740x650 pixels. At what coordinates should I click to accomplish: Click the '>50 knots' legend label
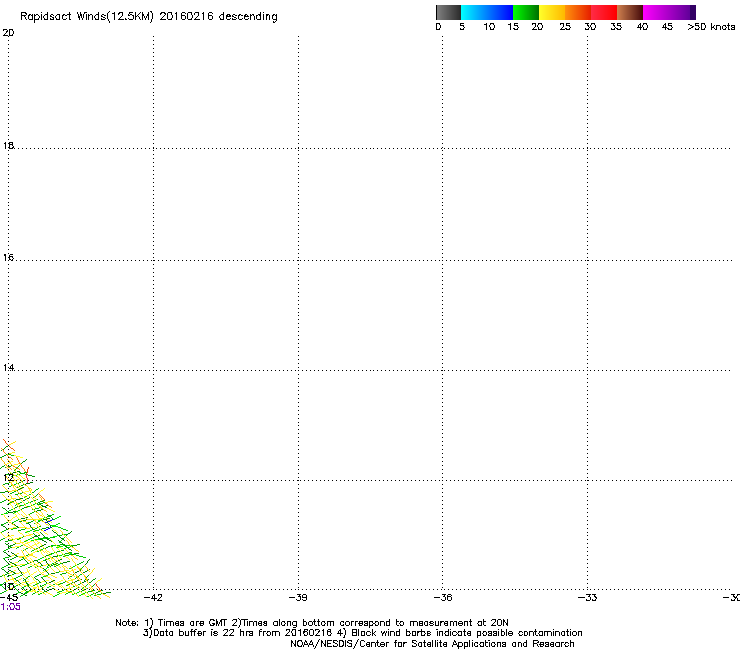[x=711, y=27]
